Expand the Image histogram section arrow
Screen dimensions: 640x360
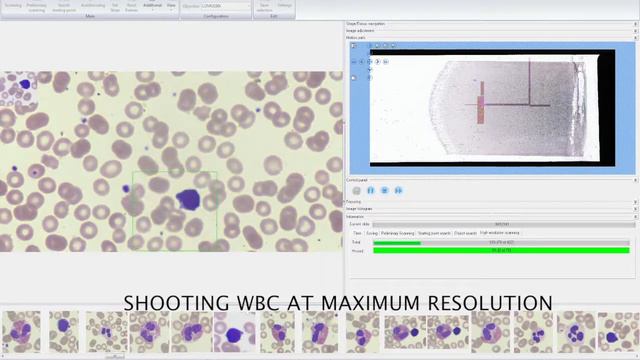(635, 209)
